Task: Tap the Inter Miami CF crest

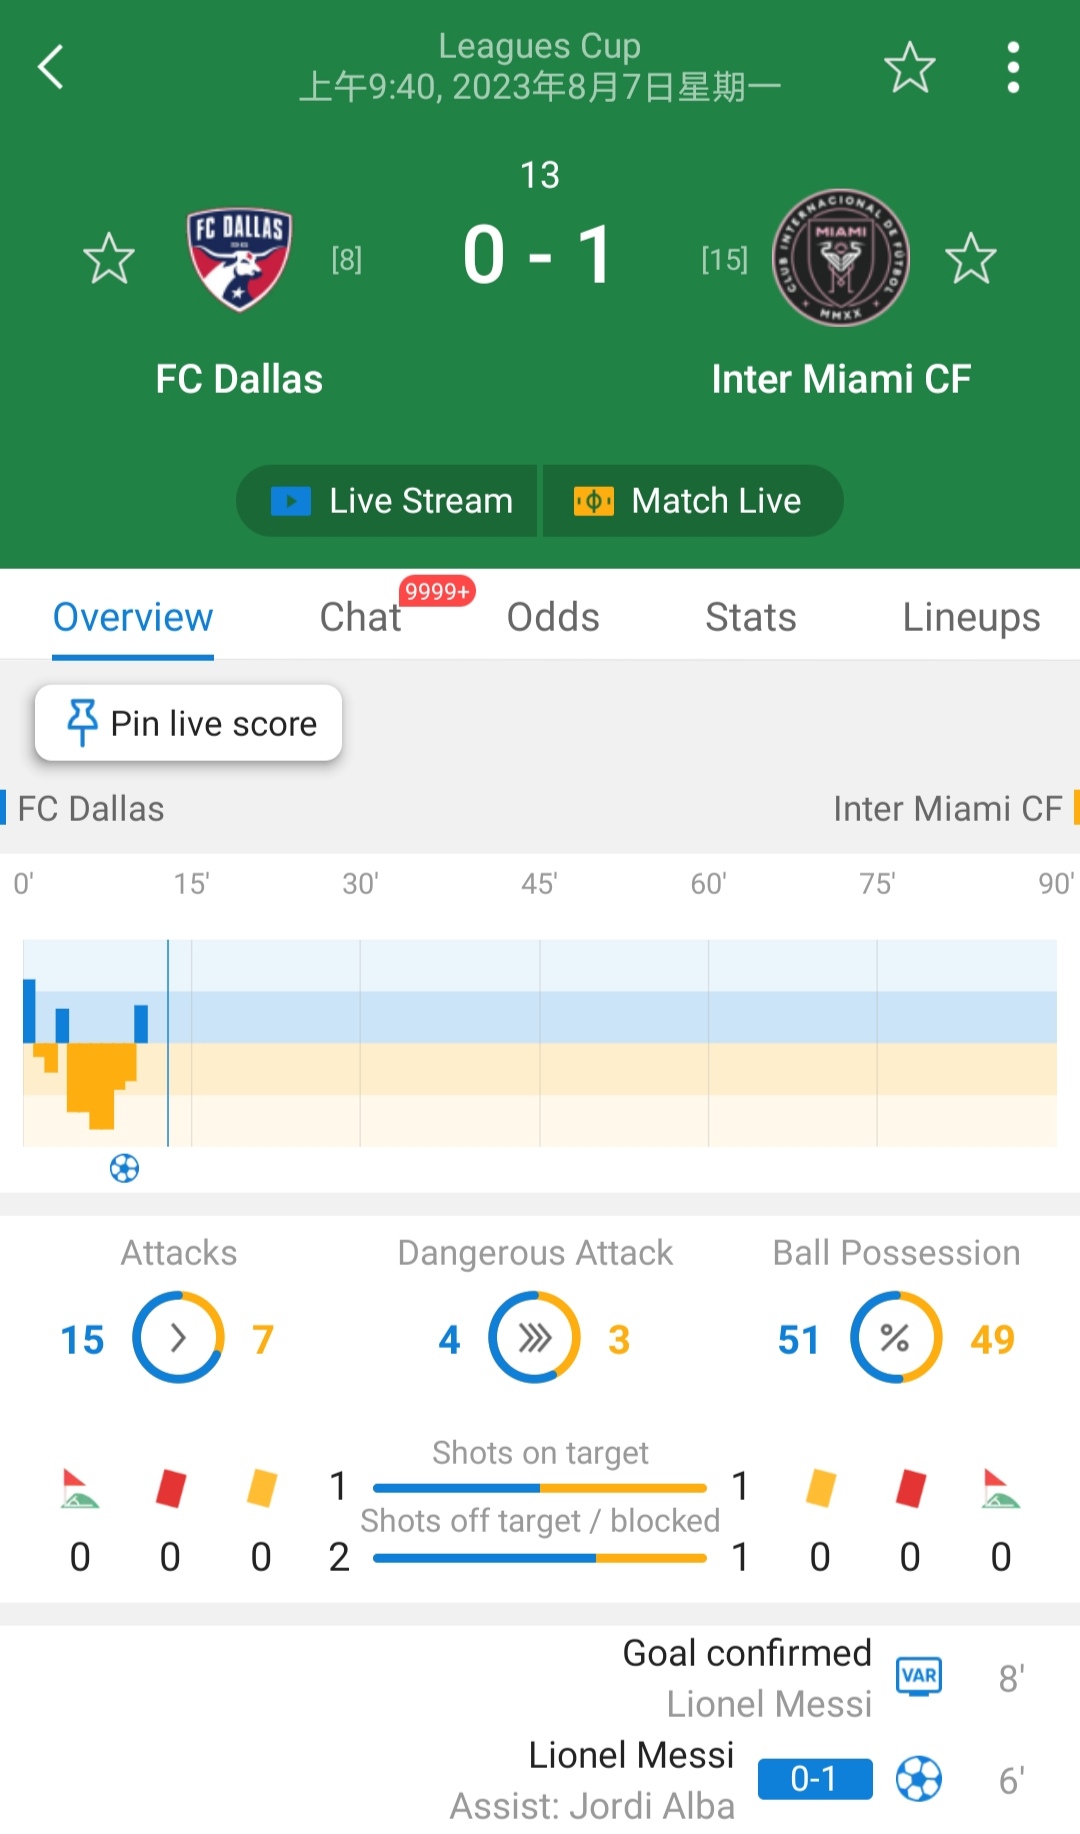Action: [x=840, y=258]
